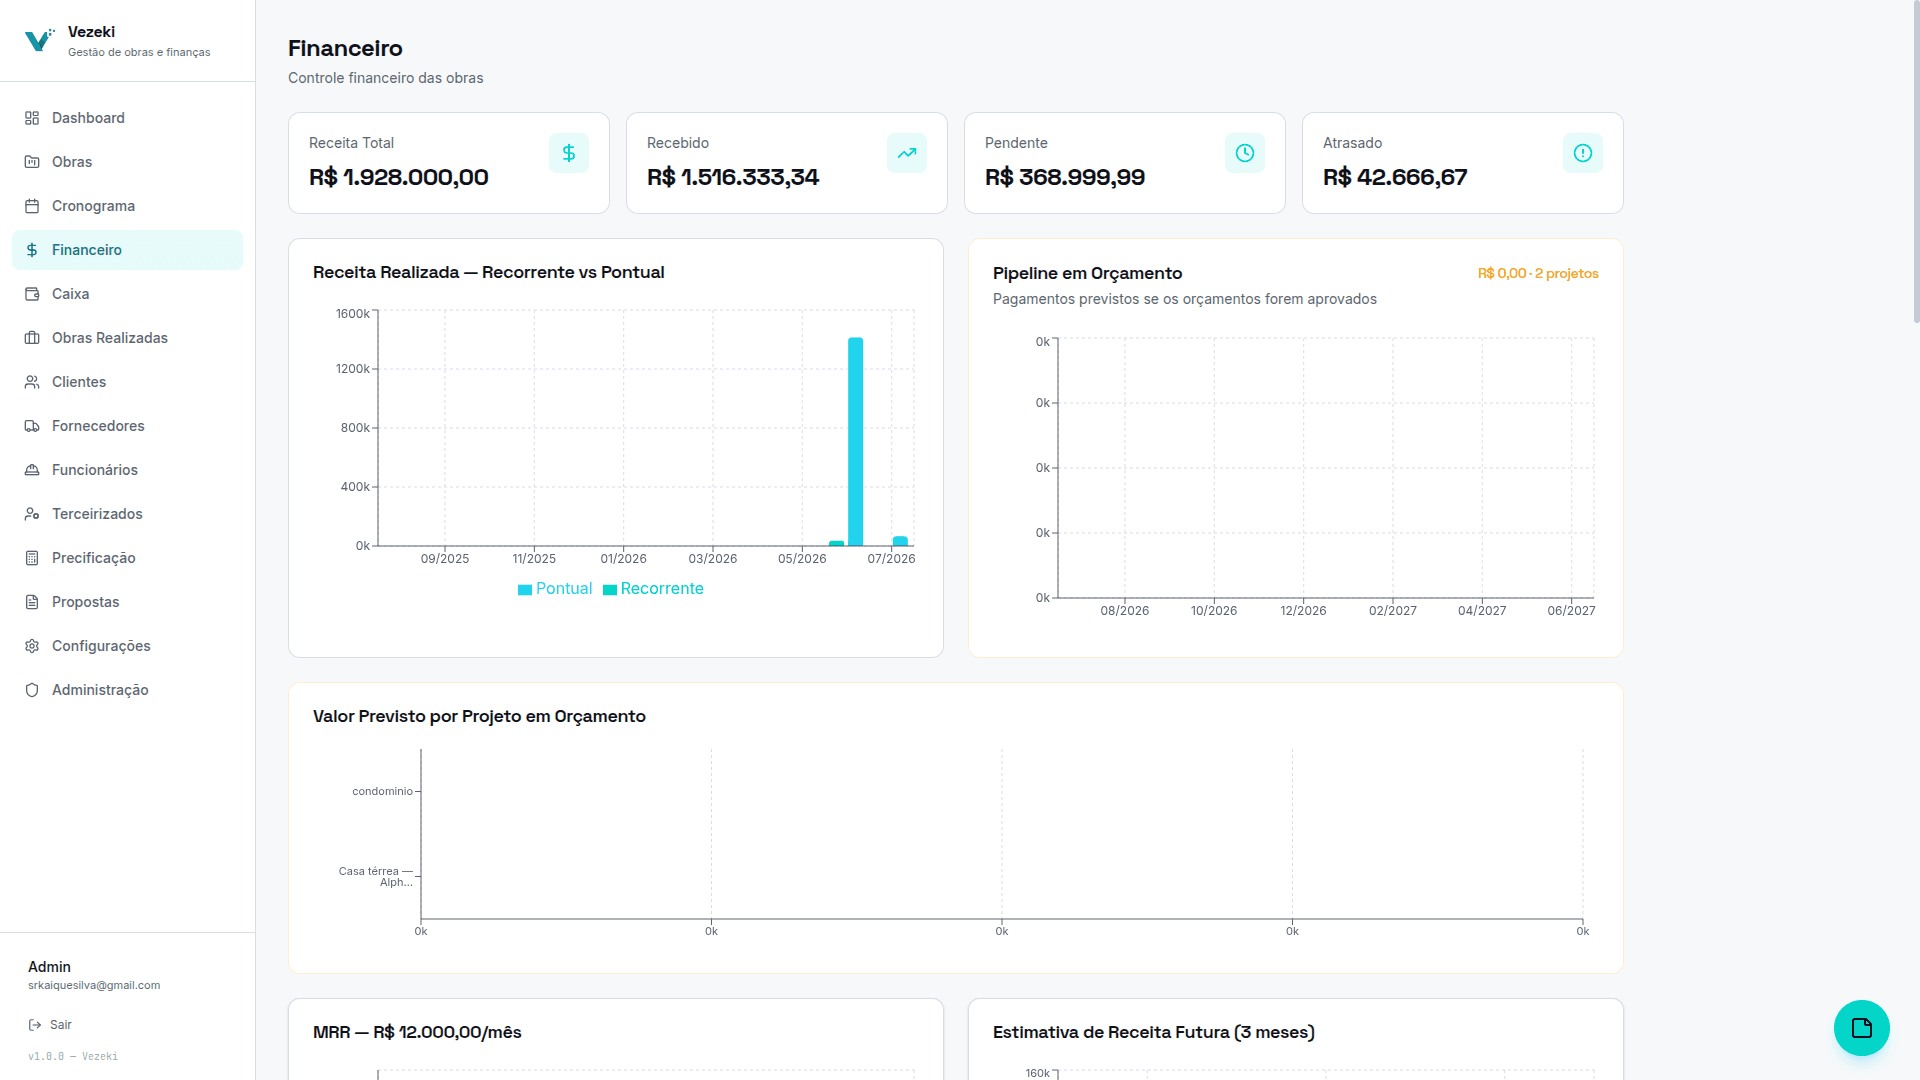Click the 'v1.0.0 — Vezeki' version text

coord(73,1056)
